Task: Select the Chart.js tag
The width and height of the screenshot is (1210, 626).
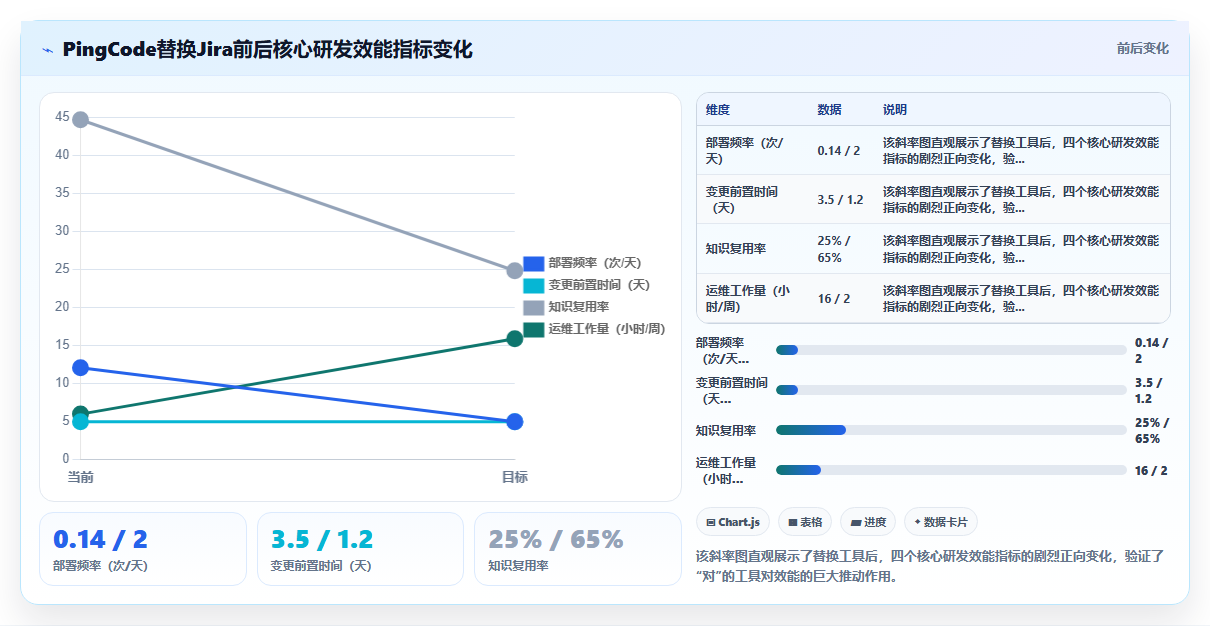Action: [732, 522]
